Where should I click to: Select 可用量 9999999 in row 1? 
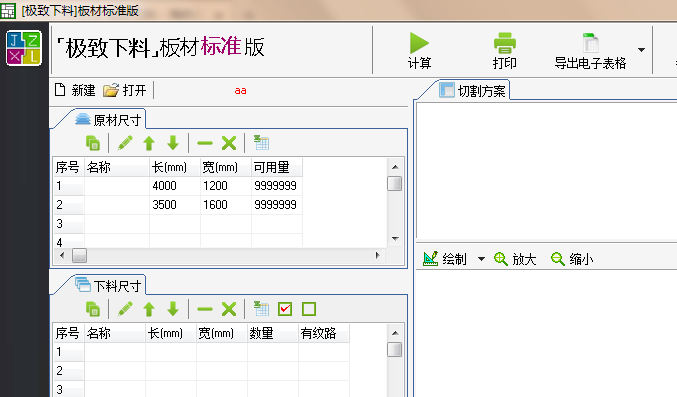tap(277, 186)
